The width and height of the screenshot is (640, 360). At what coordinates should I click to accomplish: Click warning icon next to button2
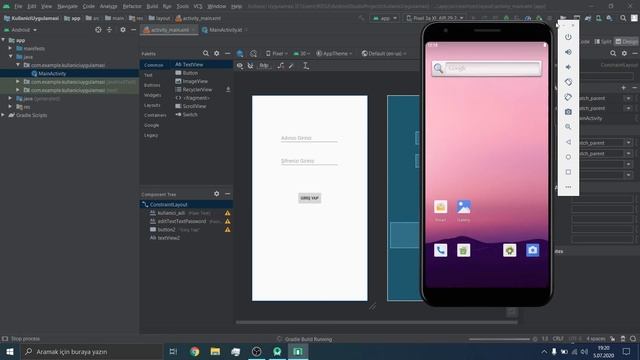coord(227,230)
